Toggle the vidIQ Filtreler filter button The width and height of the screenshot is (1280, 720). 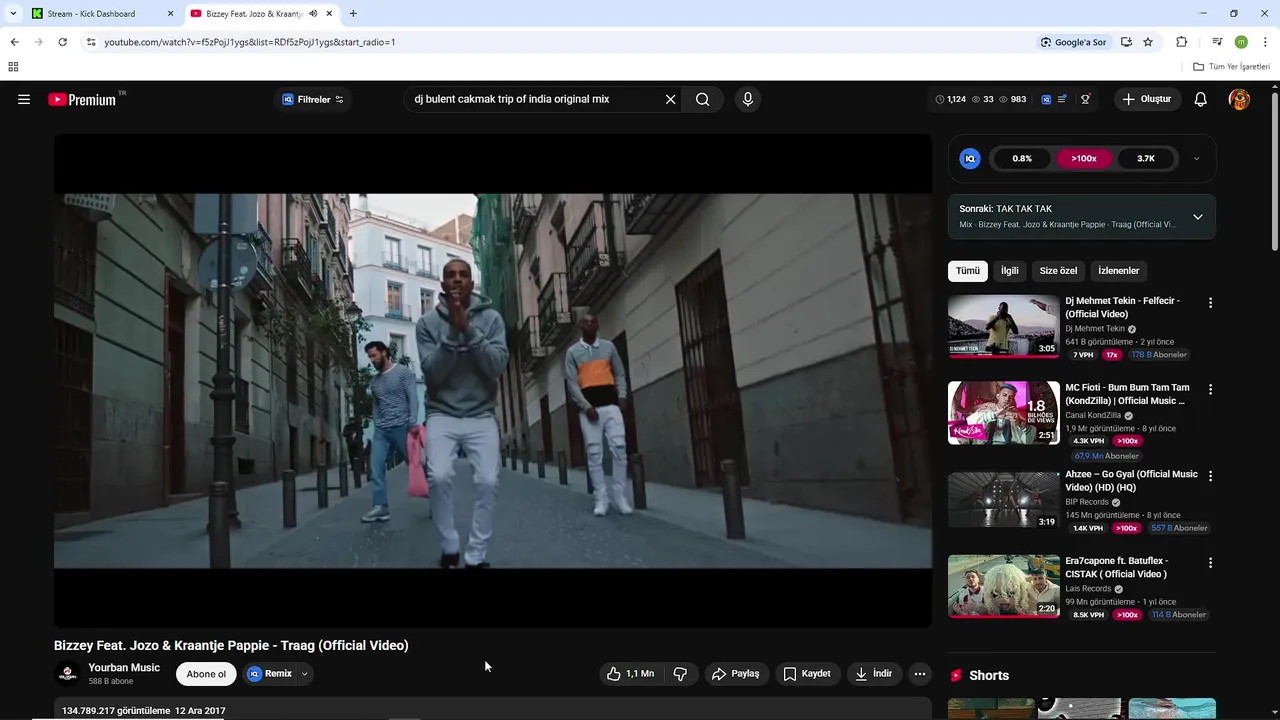coord(313,99)
